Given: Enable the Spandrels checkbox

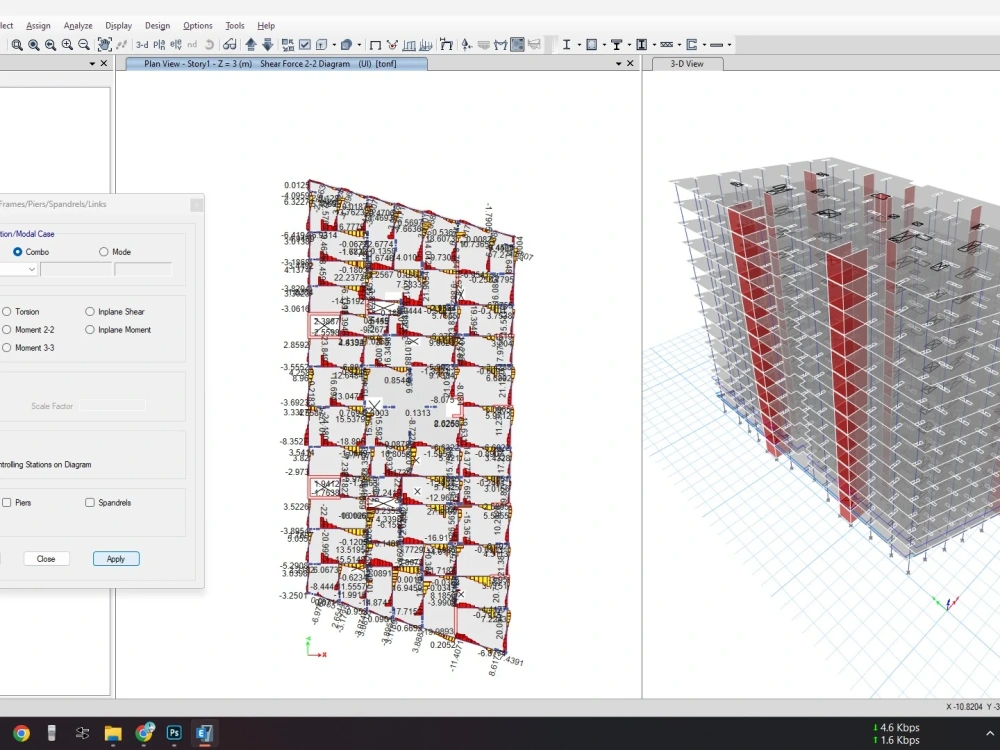Looking at the screenshot, I should 90,503.
